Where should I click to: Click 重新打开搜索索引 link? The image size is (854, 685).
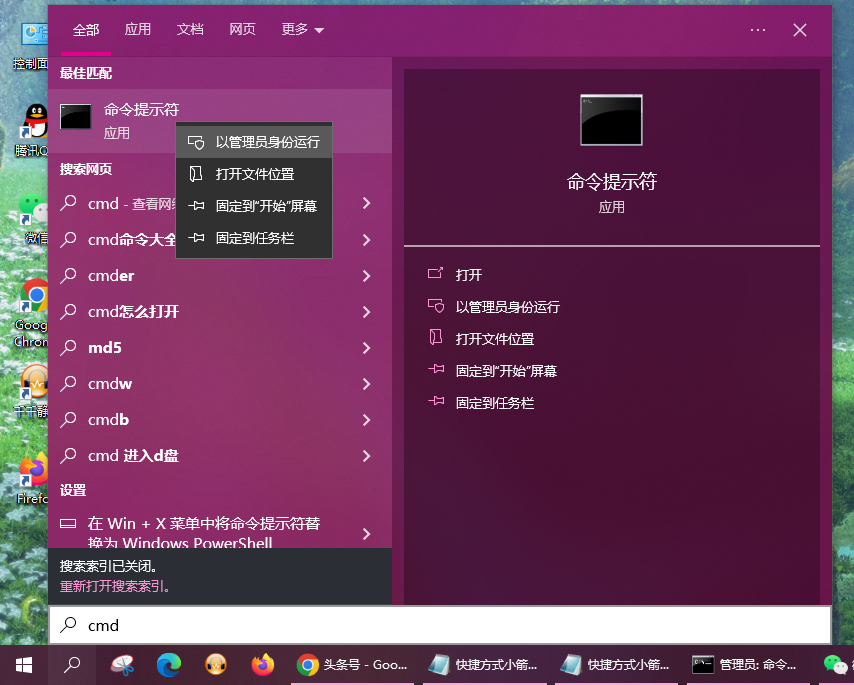115,586
